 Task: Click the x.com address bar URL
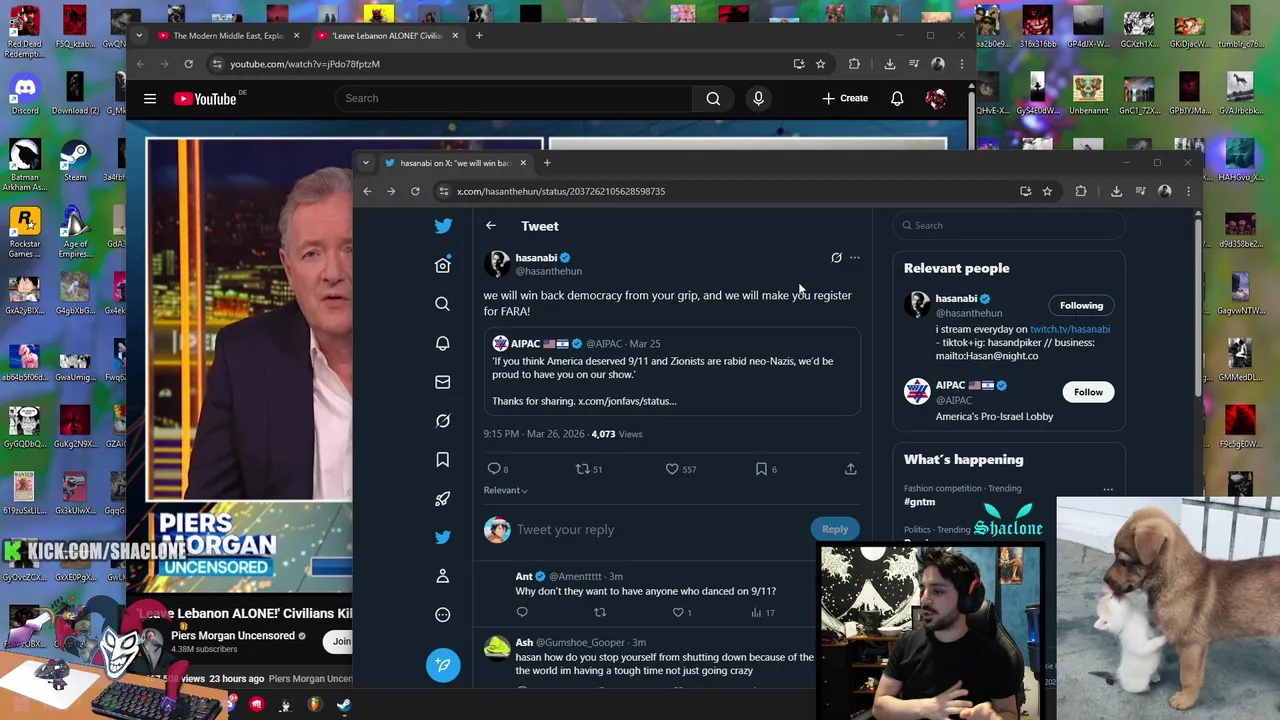tap(561, 191)
